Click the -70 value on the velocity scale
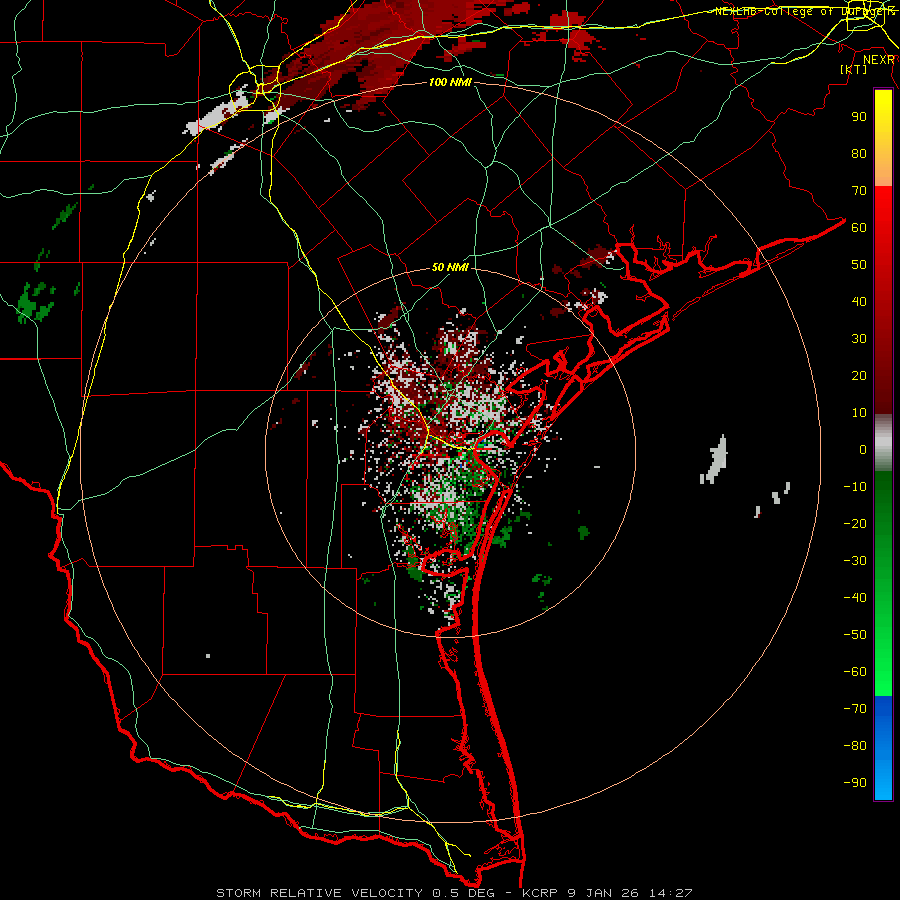The width and height of the screenshot is (900, 900). (855, 709)
